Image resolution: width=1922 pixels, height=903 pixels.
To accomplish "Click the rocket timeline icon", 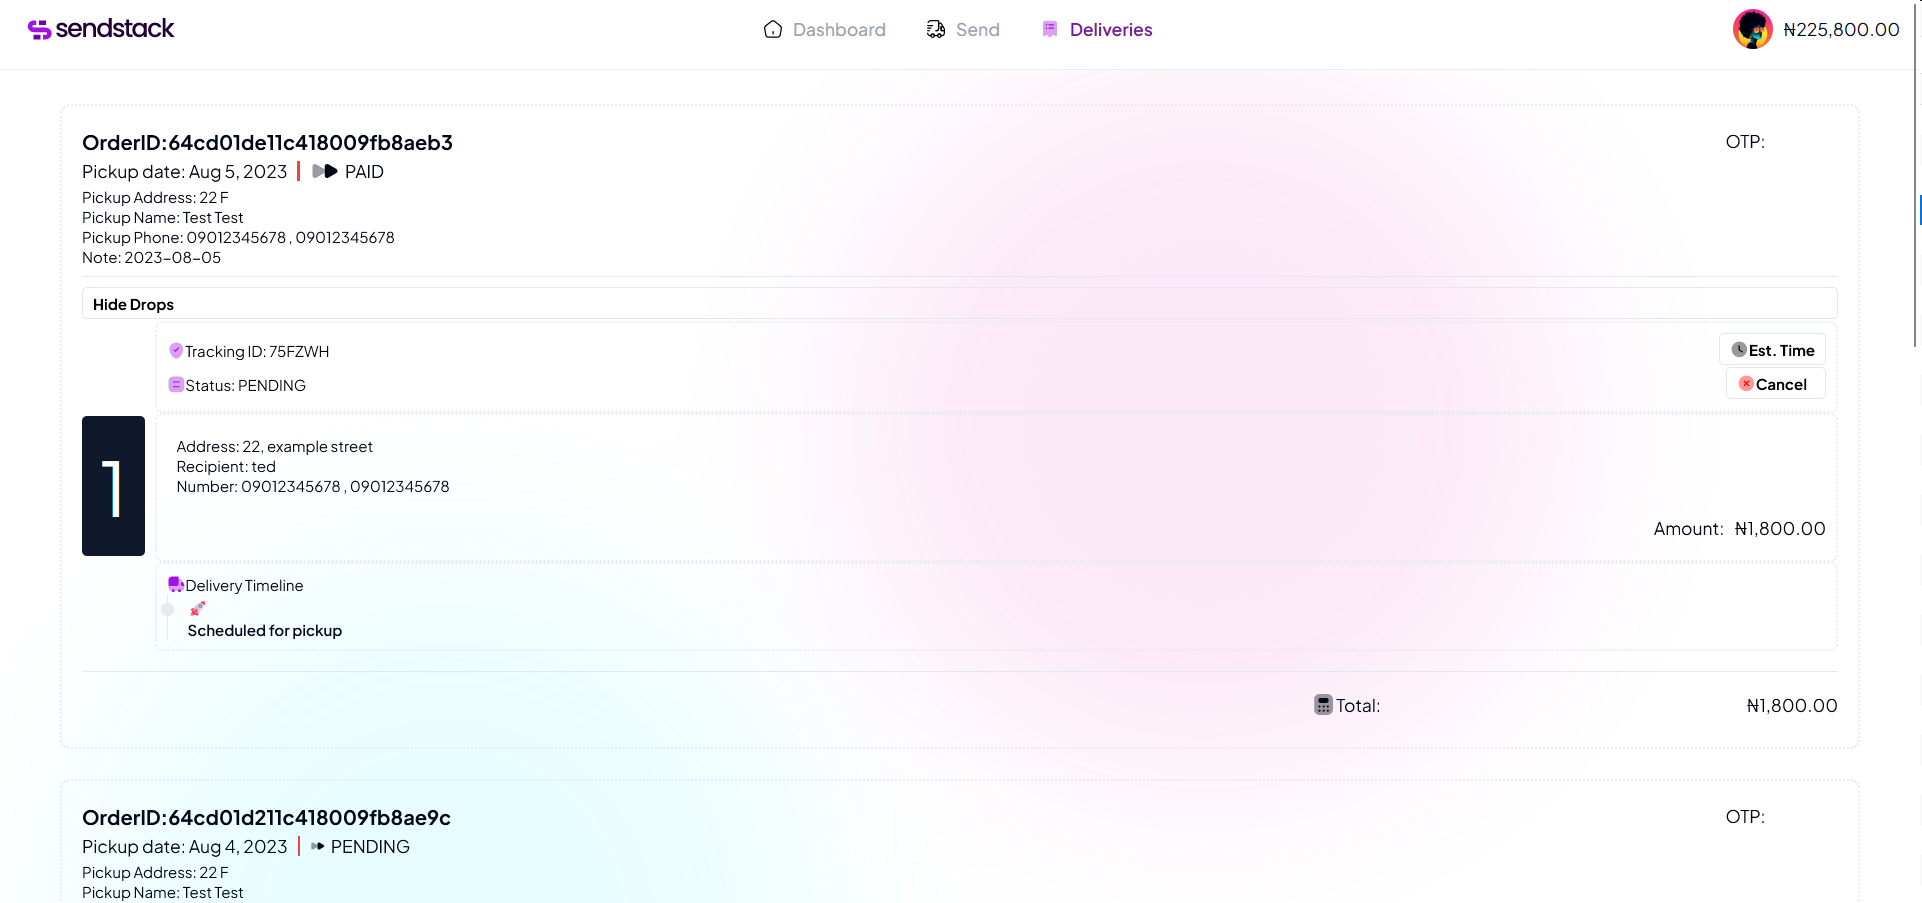I will (x=198, y=608).
